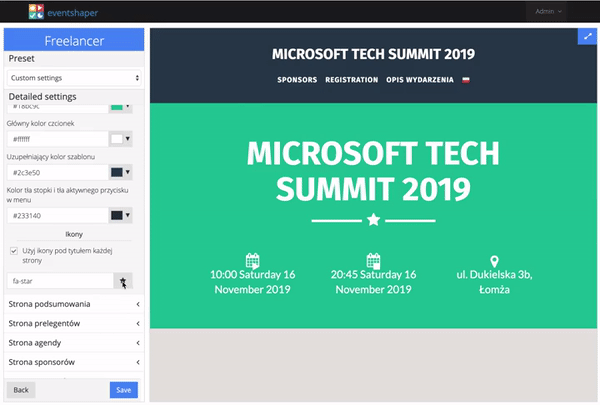Viewport: 600px width, 405px height.
Task: Click the location pin icon
Action: 494,261
